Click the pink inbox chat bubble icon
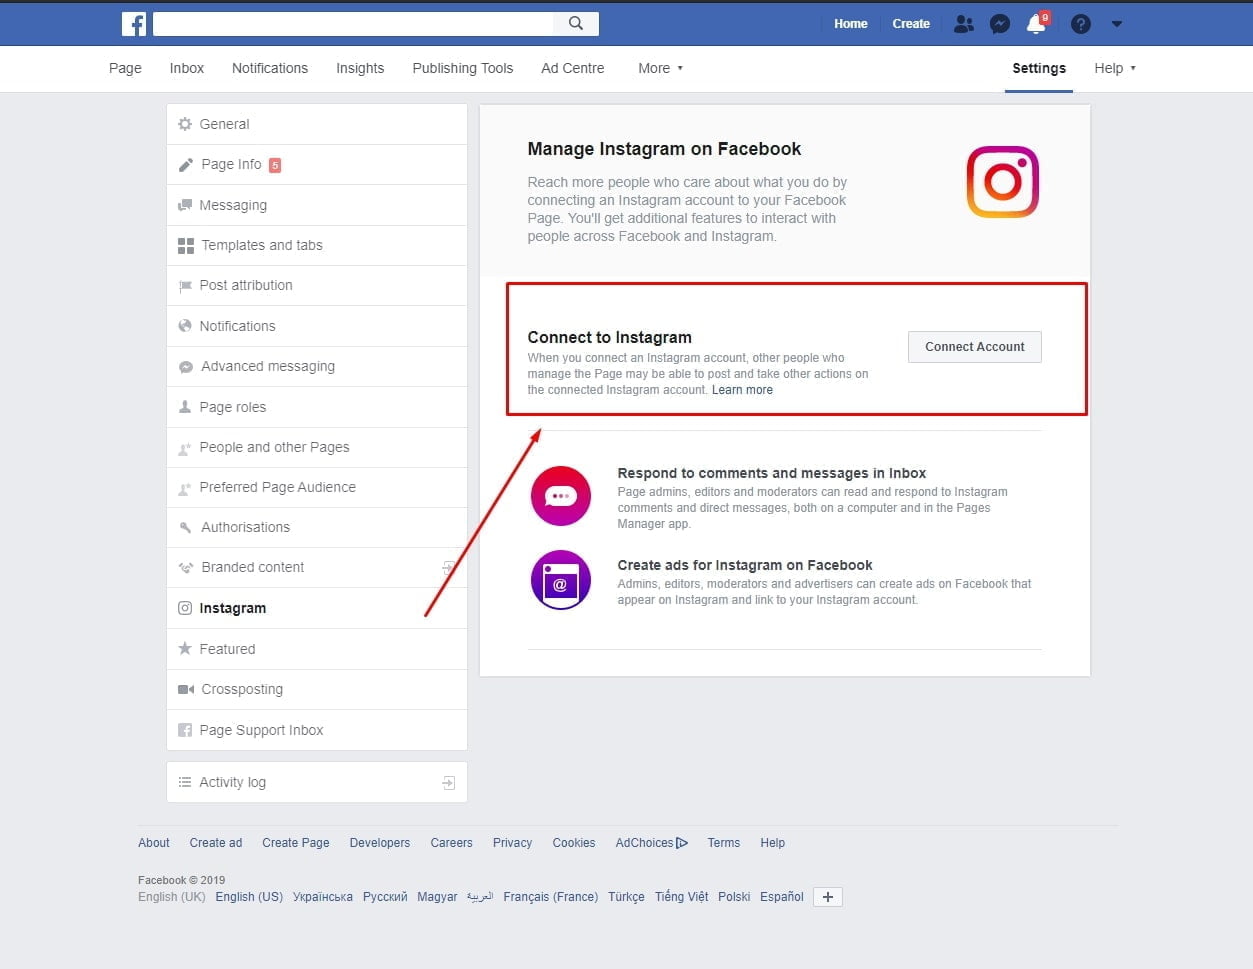The image size is (1253, 969). [561, 496]
